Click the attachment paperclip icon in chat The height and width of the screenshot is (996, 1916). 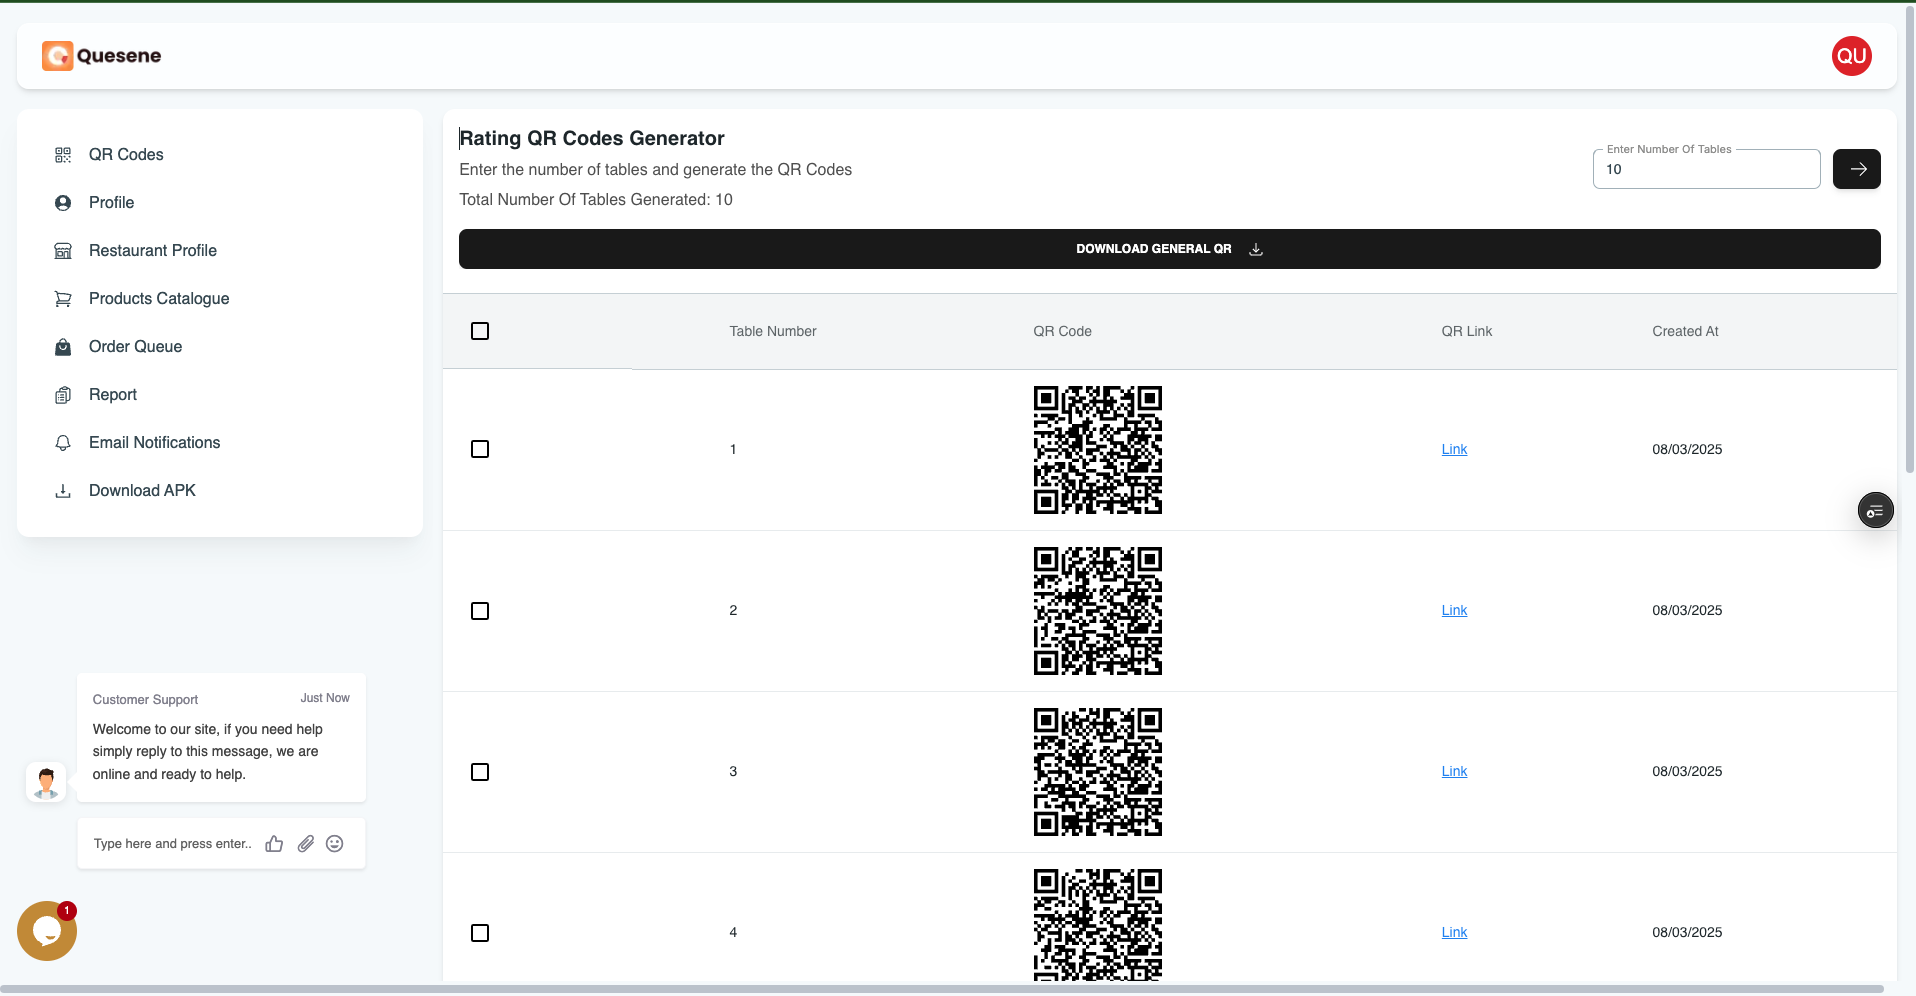pyautogui.click(x=306, y=844)
